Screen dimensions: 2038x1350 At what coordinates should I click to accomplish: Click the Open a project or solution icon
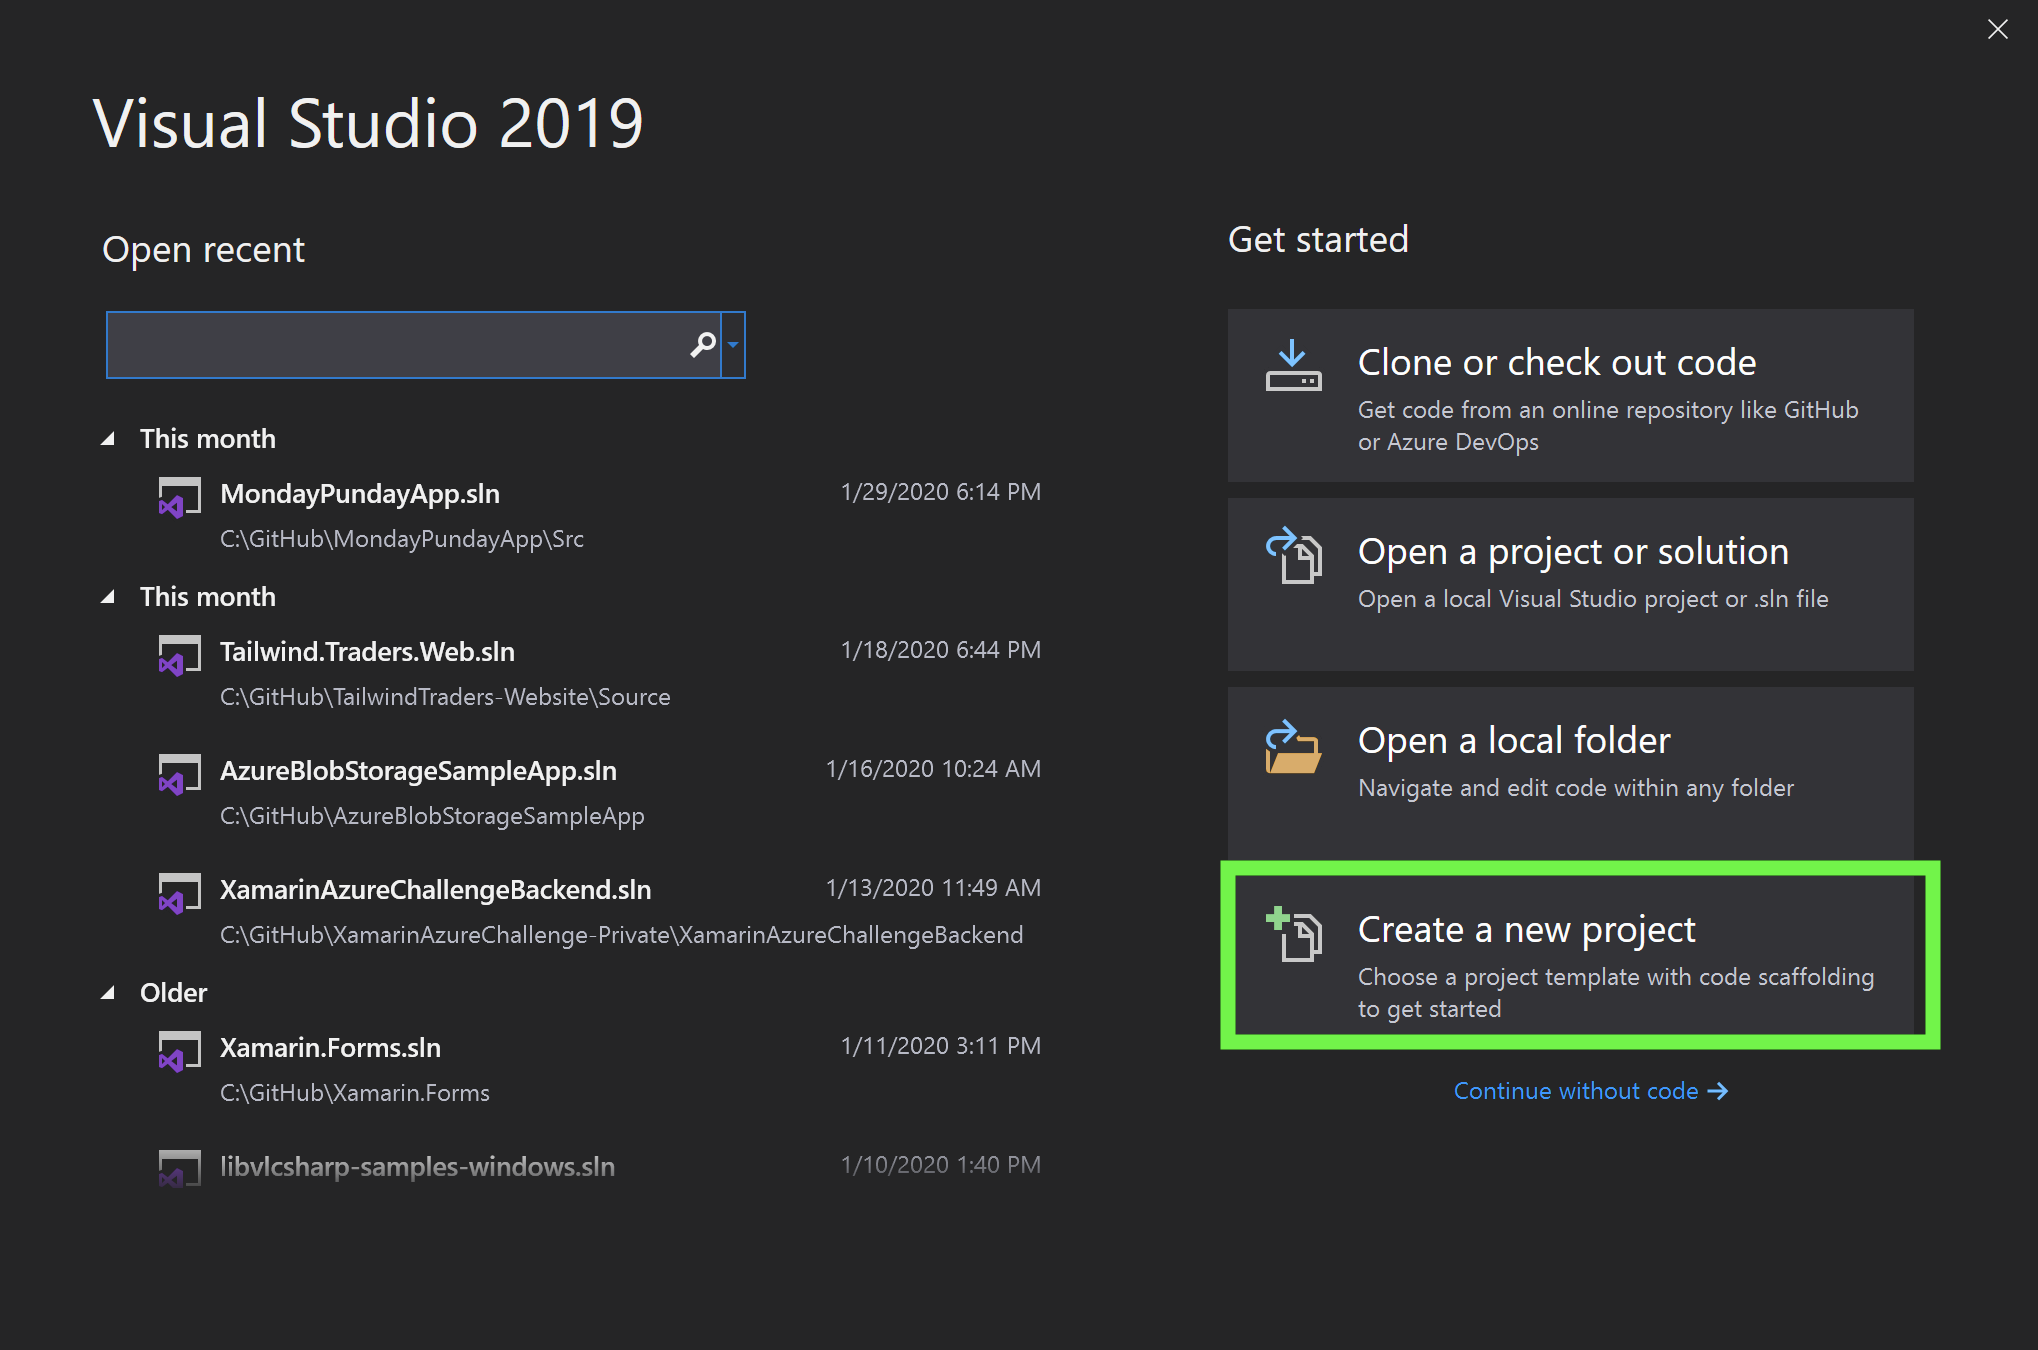tap(1293, 556)
